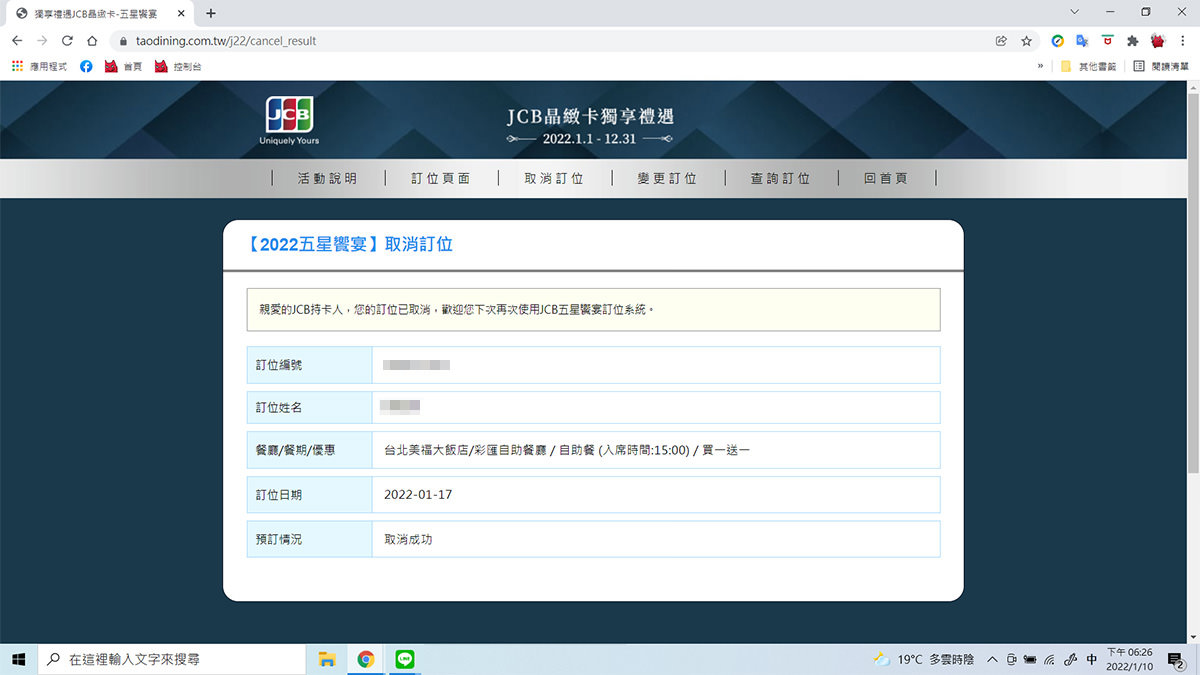Open the Chrome profile avatar
This screenshot has height=675, width=1200.
[x=1157, y=41]
